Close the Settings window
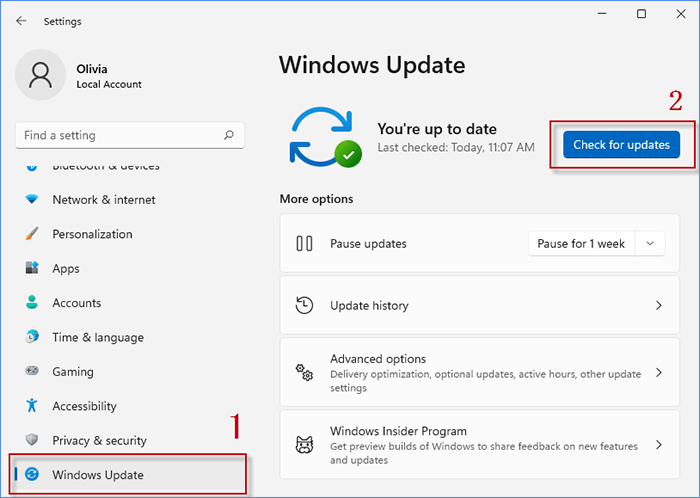The width and height of the screenshot is (700, 498). point(681,14)
